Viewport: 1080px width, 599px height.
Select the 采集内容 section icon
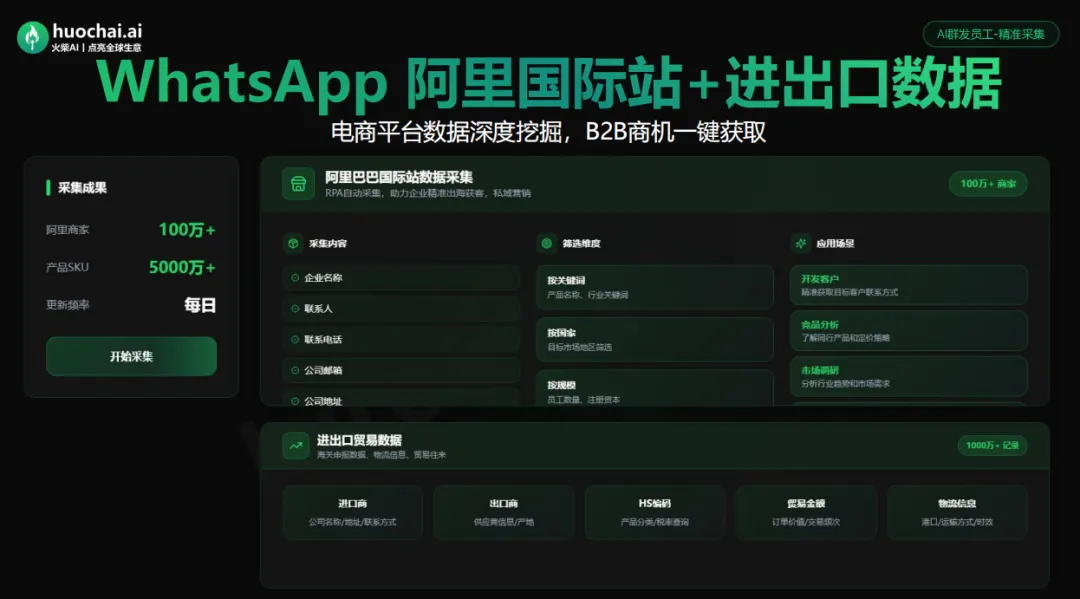point(292,242)
